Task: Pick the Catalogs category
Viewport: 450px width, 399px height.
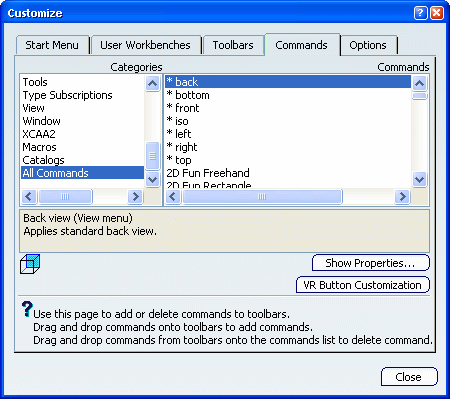Action: (x=82, y=160)
